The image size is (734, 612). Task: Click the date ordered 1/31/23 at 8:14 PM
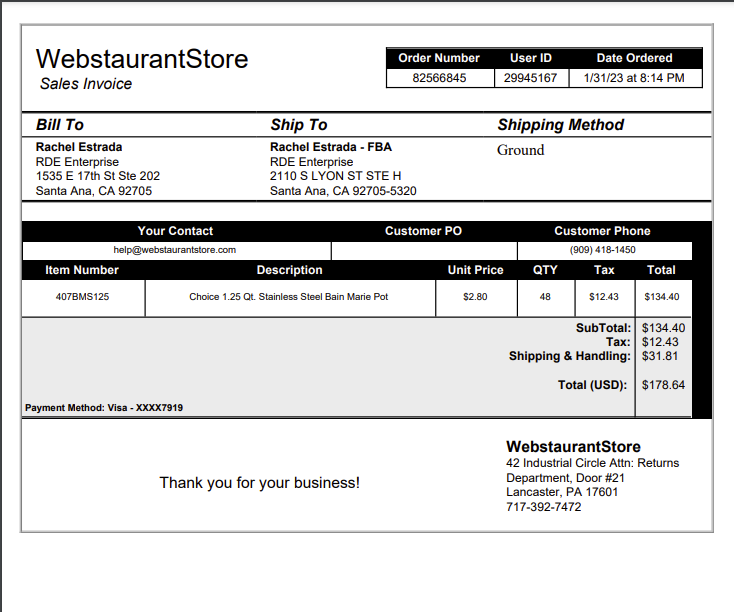[x=634, y=78]
